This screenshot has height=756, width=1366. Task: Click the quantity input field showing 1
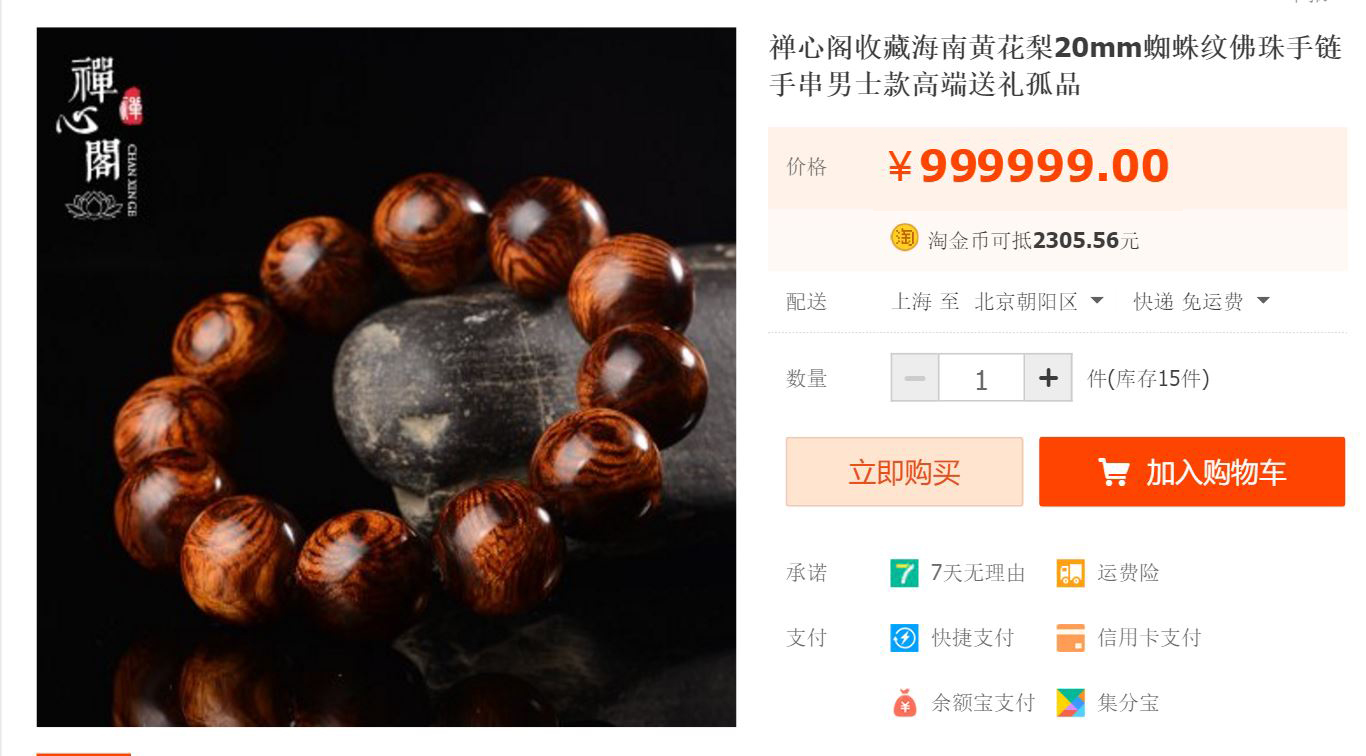pos(981,378)
